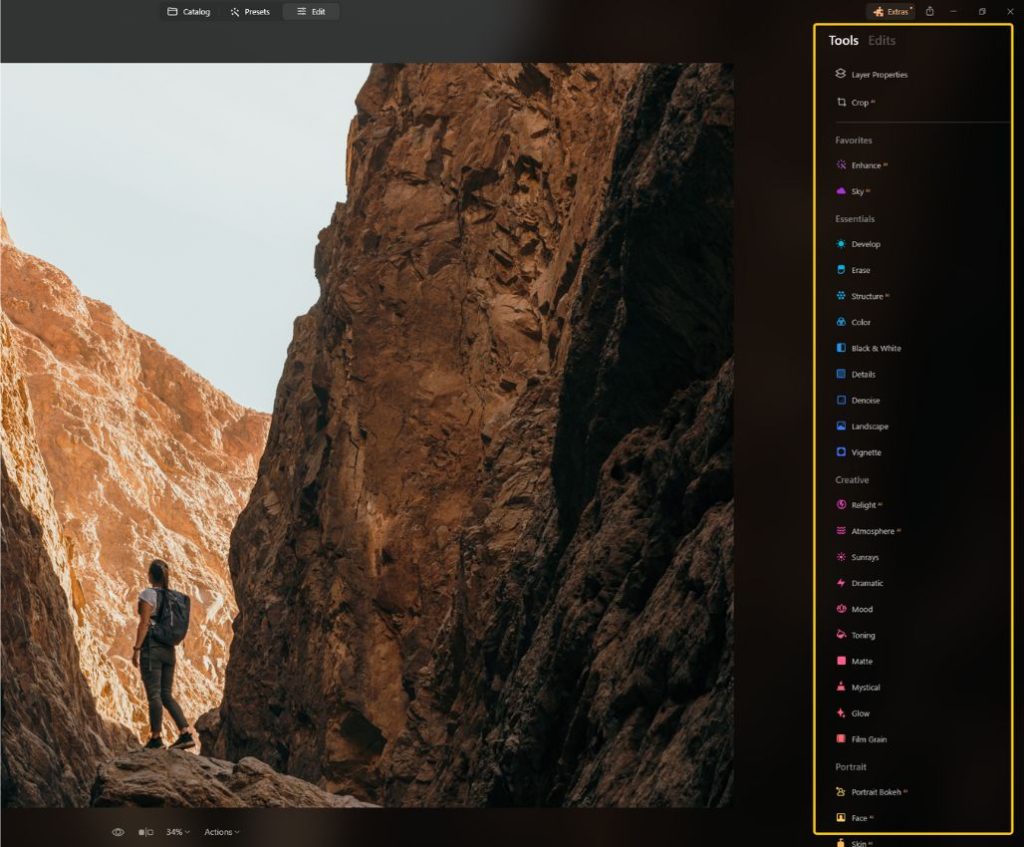Click the share/export icon
Viewport: 1024px width, 847px height.
929,11
